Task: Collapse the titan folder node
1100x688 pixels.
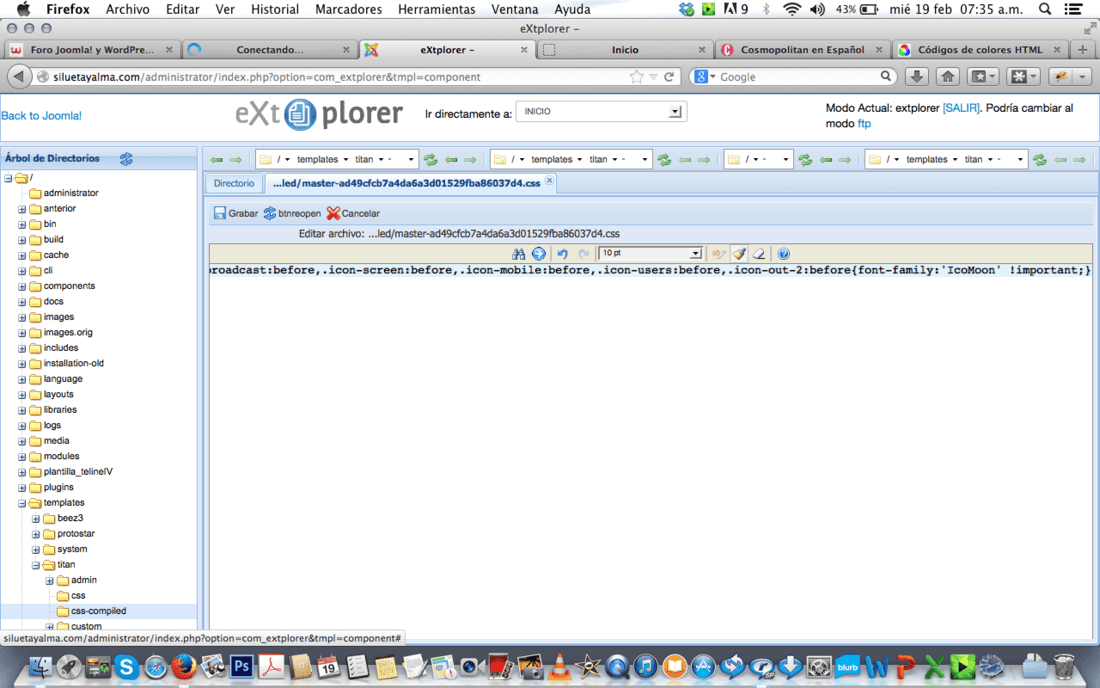Action: pyautogui.click(x=36, y=565)
